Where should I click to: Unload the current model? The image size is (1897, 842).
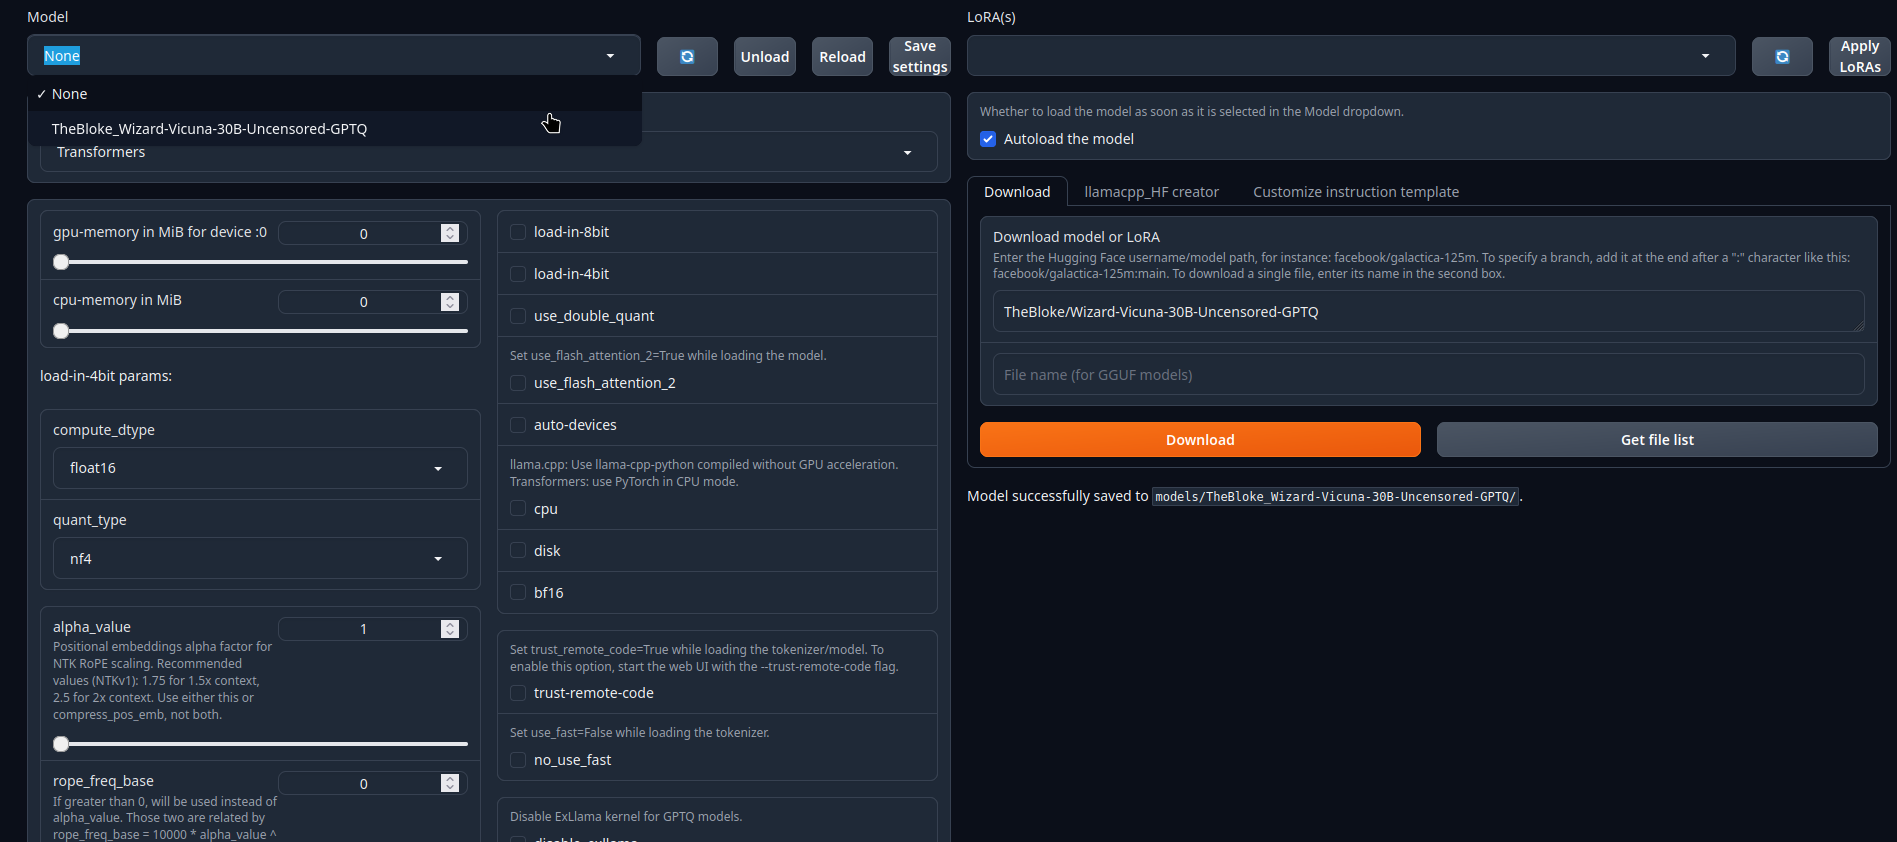765,57
